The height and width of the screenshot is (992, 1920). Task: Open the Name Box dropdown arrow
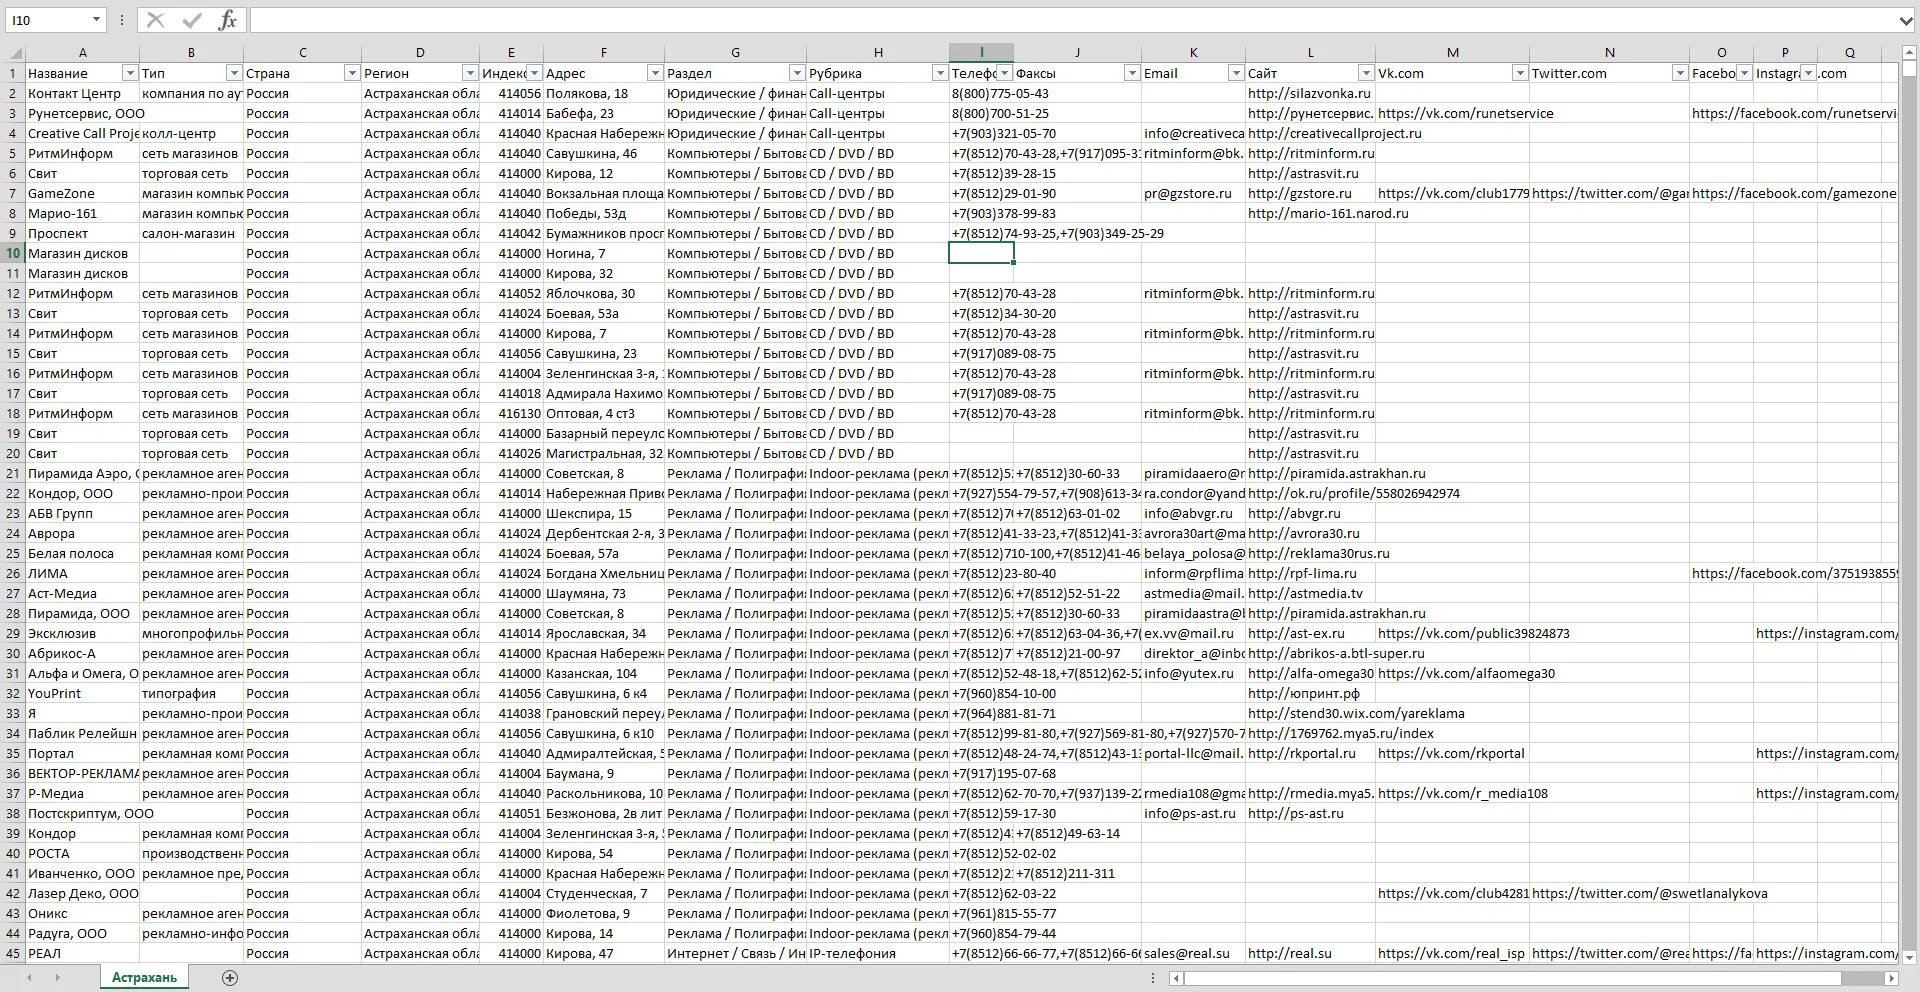(x=96, y=20)
